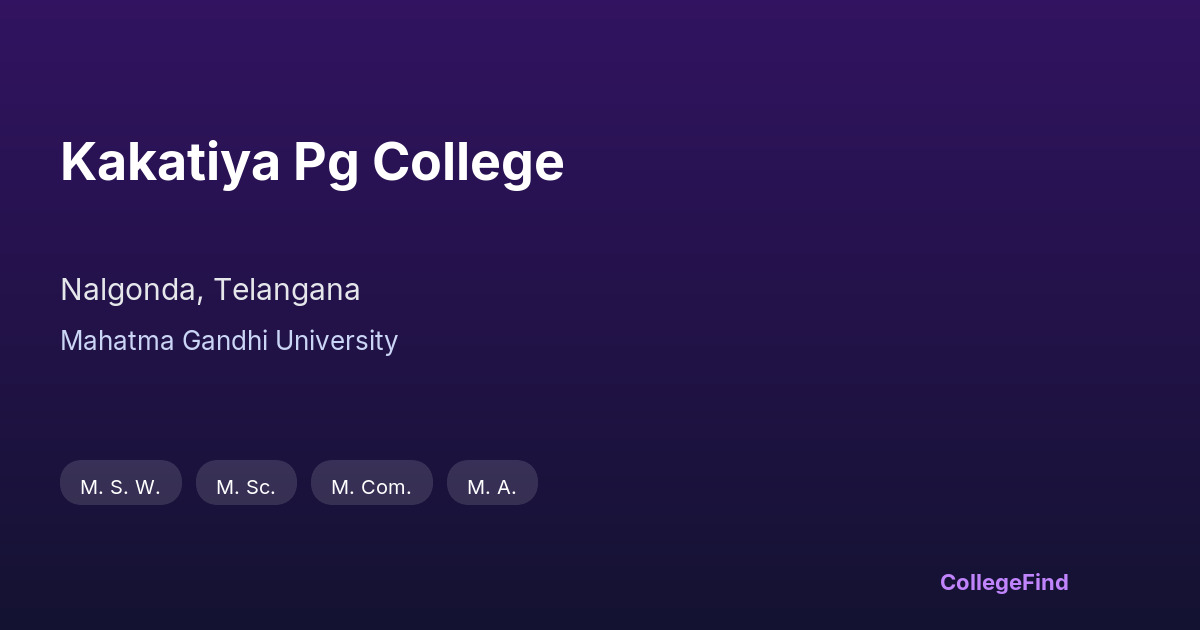The height and width of the screenshot is (630, 1200).
Task: Click the word Nalgonda in the location
Action: pyautogui.click(x=131, y=290)
